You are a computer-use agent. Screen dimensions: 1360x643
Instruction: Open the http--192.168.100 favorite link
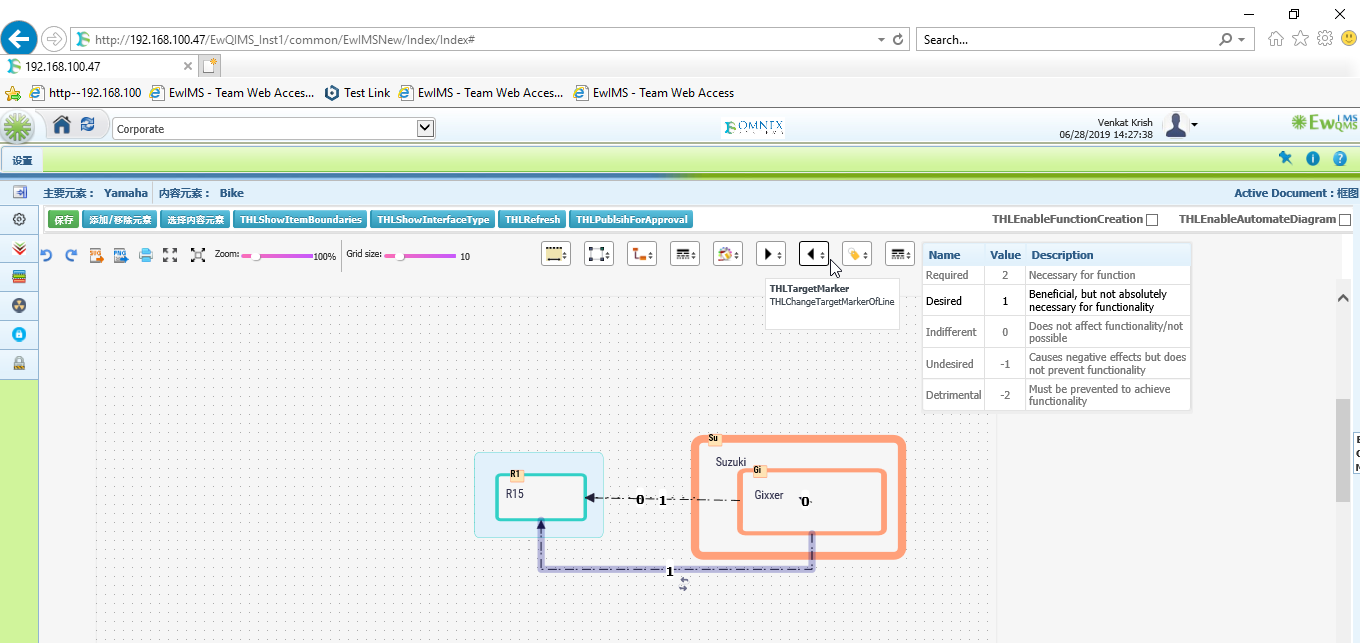86,93
